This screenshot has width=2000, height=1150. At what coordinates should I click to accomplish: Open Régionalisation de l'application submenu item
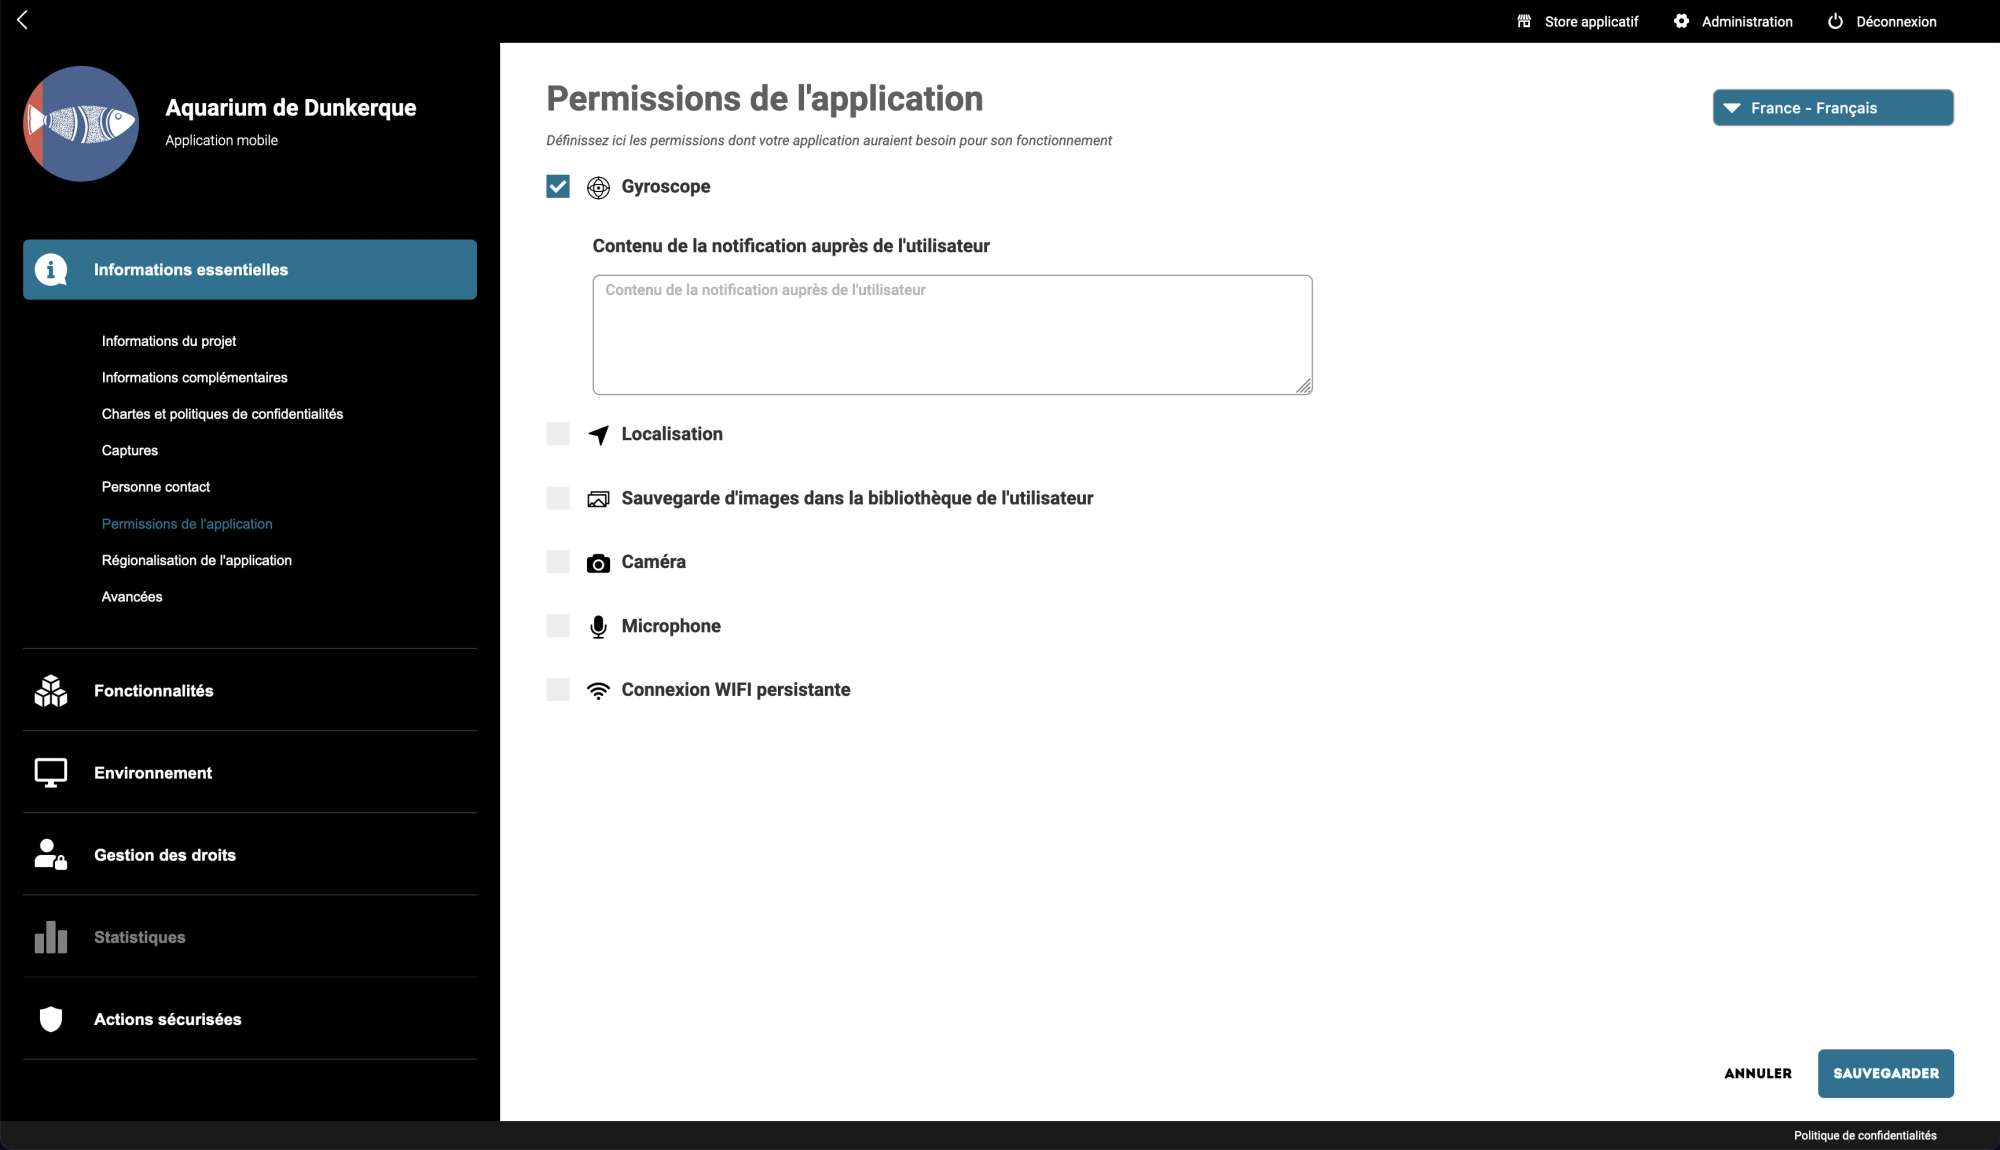pyautogui.click(x=197, y=561)
